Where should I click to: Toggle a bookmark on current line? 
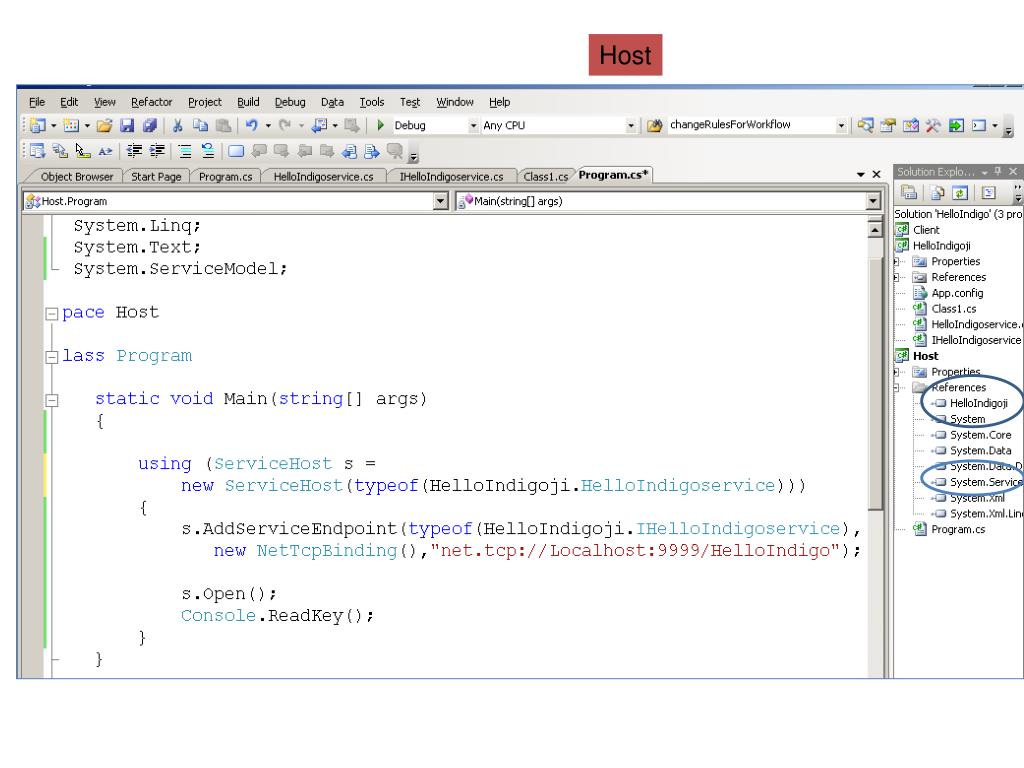236,152
